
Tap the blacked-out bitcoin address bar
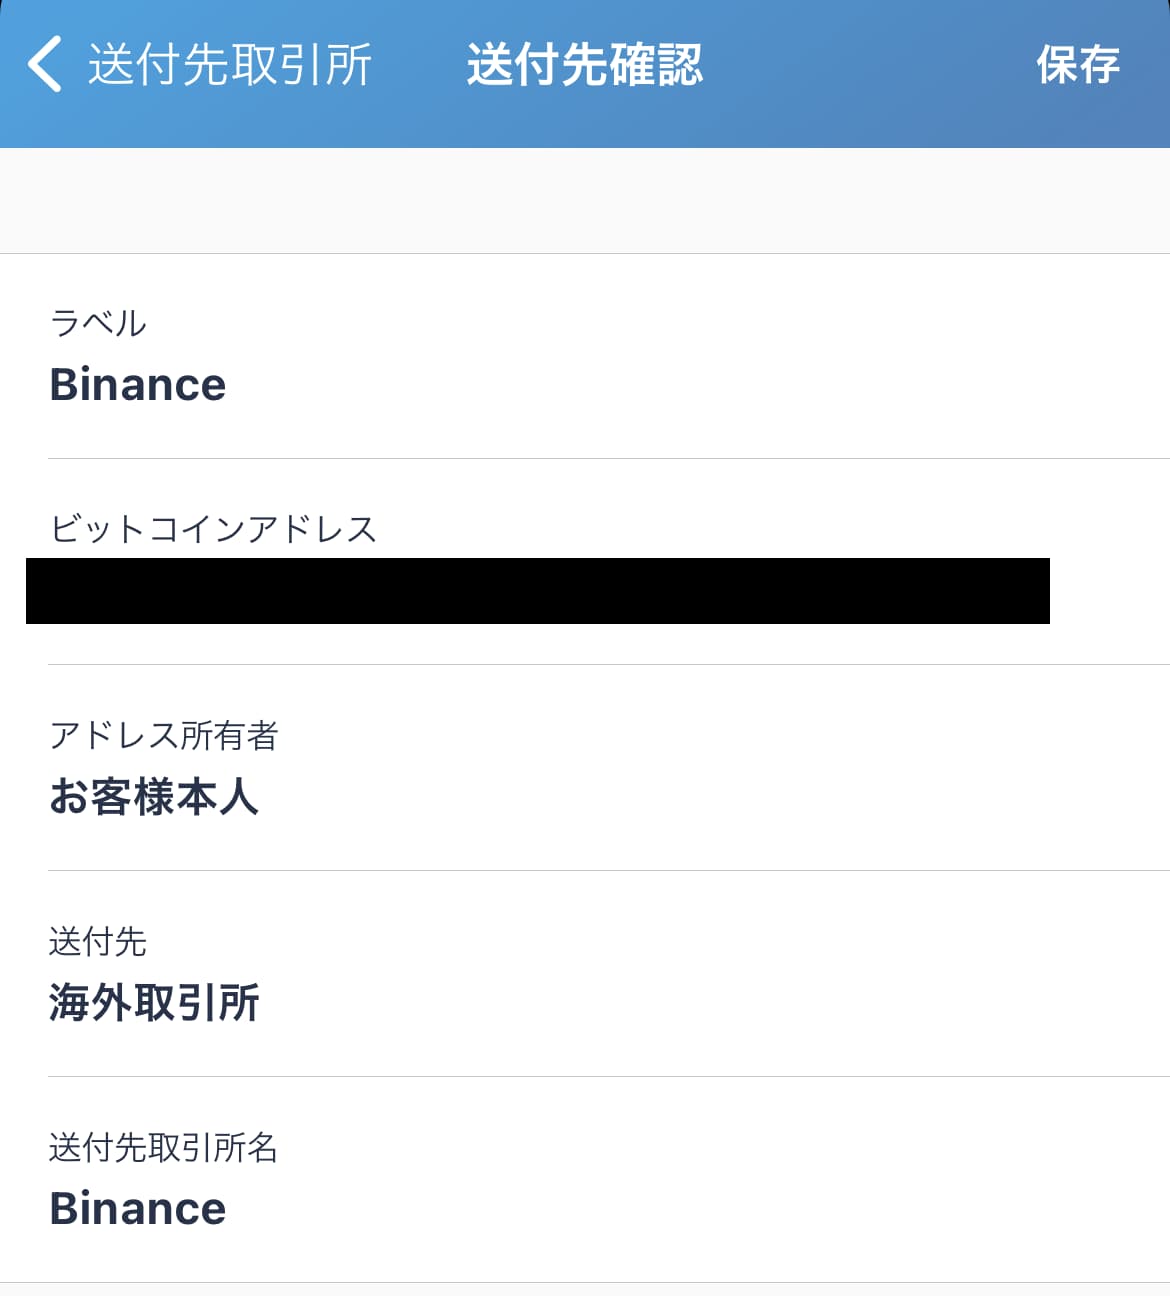pyautogui.click(x=538, y=591)
